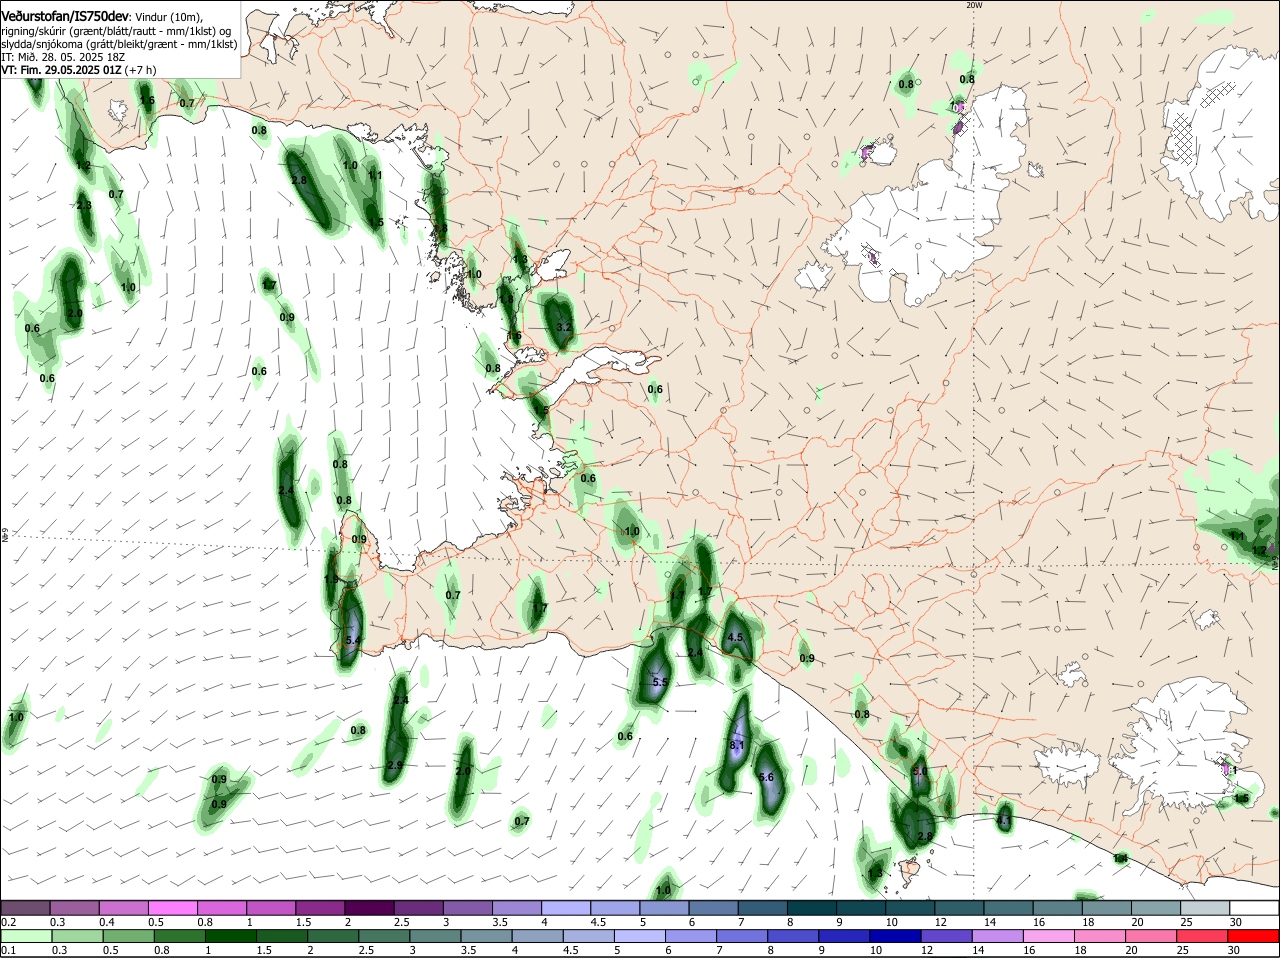The width and height of the screenshot is (1280, 958).
Task: Pick the pale green 0.1 swatch in lower scale
Action: click(x=27, y=936)
